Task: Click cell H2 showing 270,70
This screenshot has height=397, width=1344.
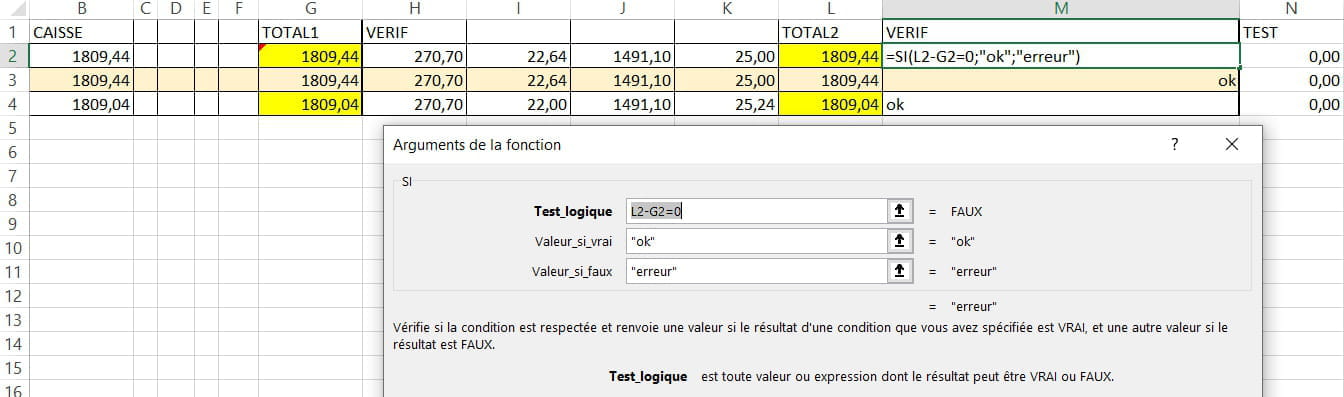Action: click(x=414, y=56)
